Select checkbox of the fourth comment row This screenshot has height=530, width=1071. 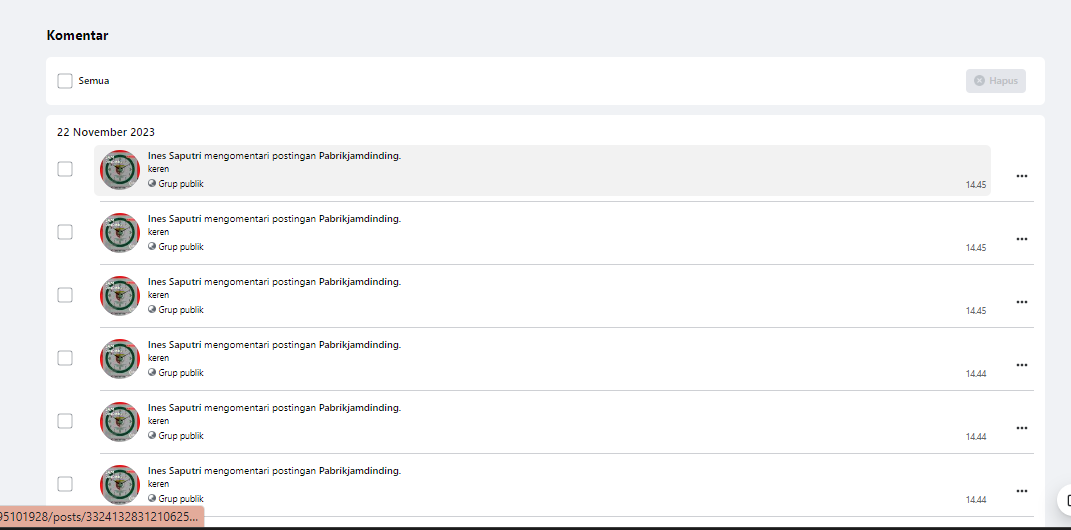click(65, 358)
